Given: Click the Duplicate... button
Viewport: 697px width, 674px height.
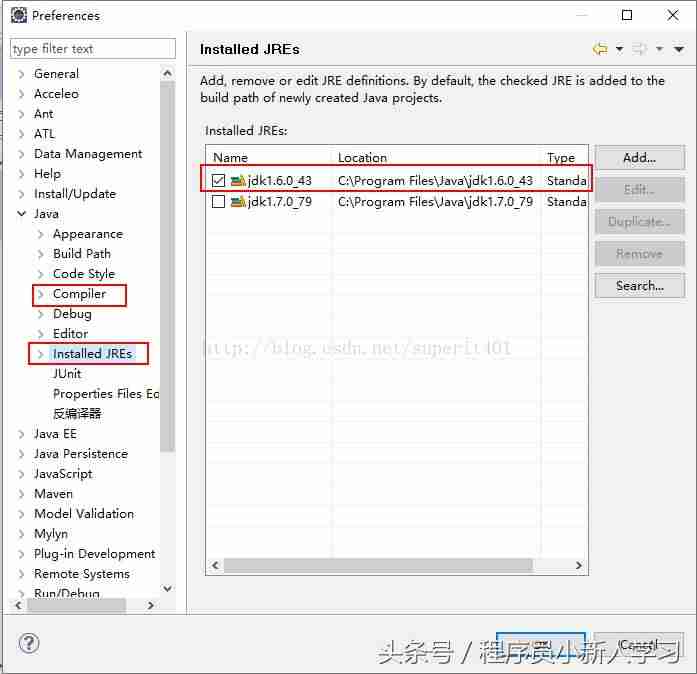Looking at the screenshot, I should [639, 222].
